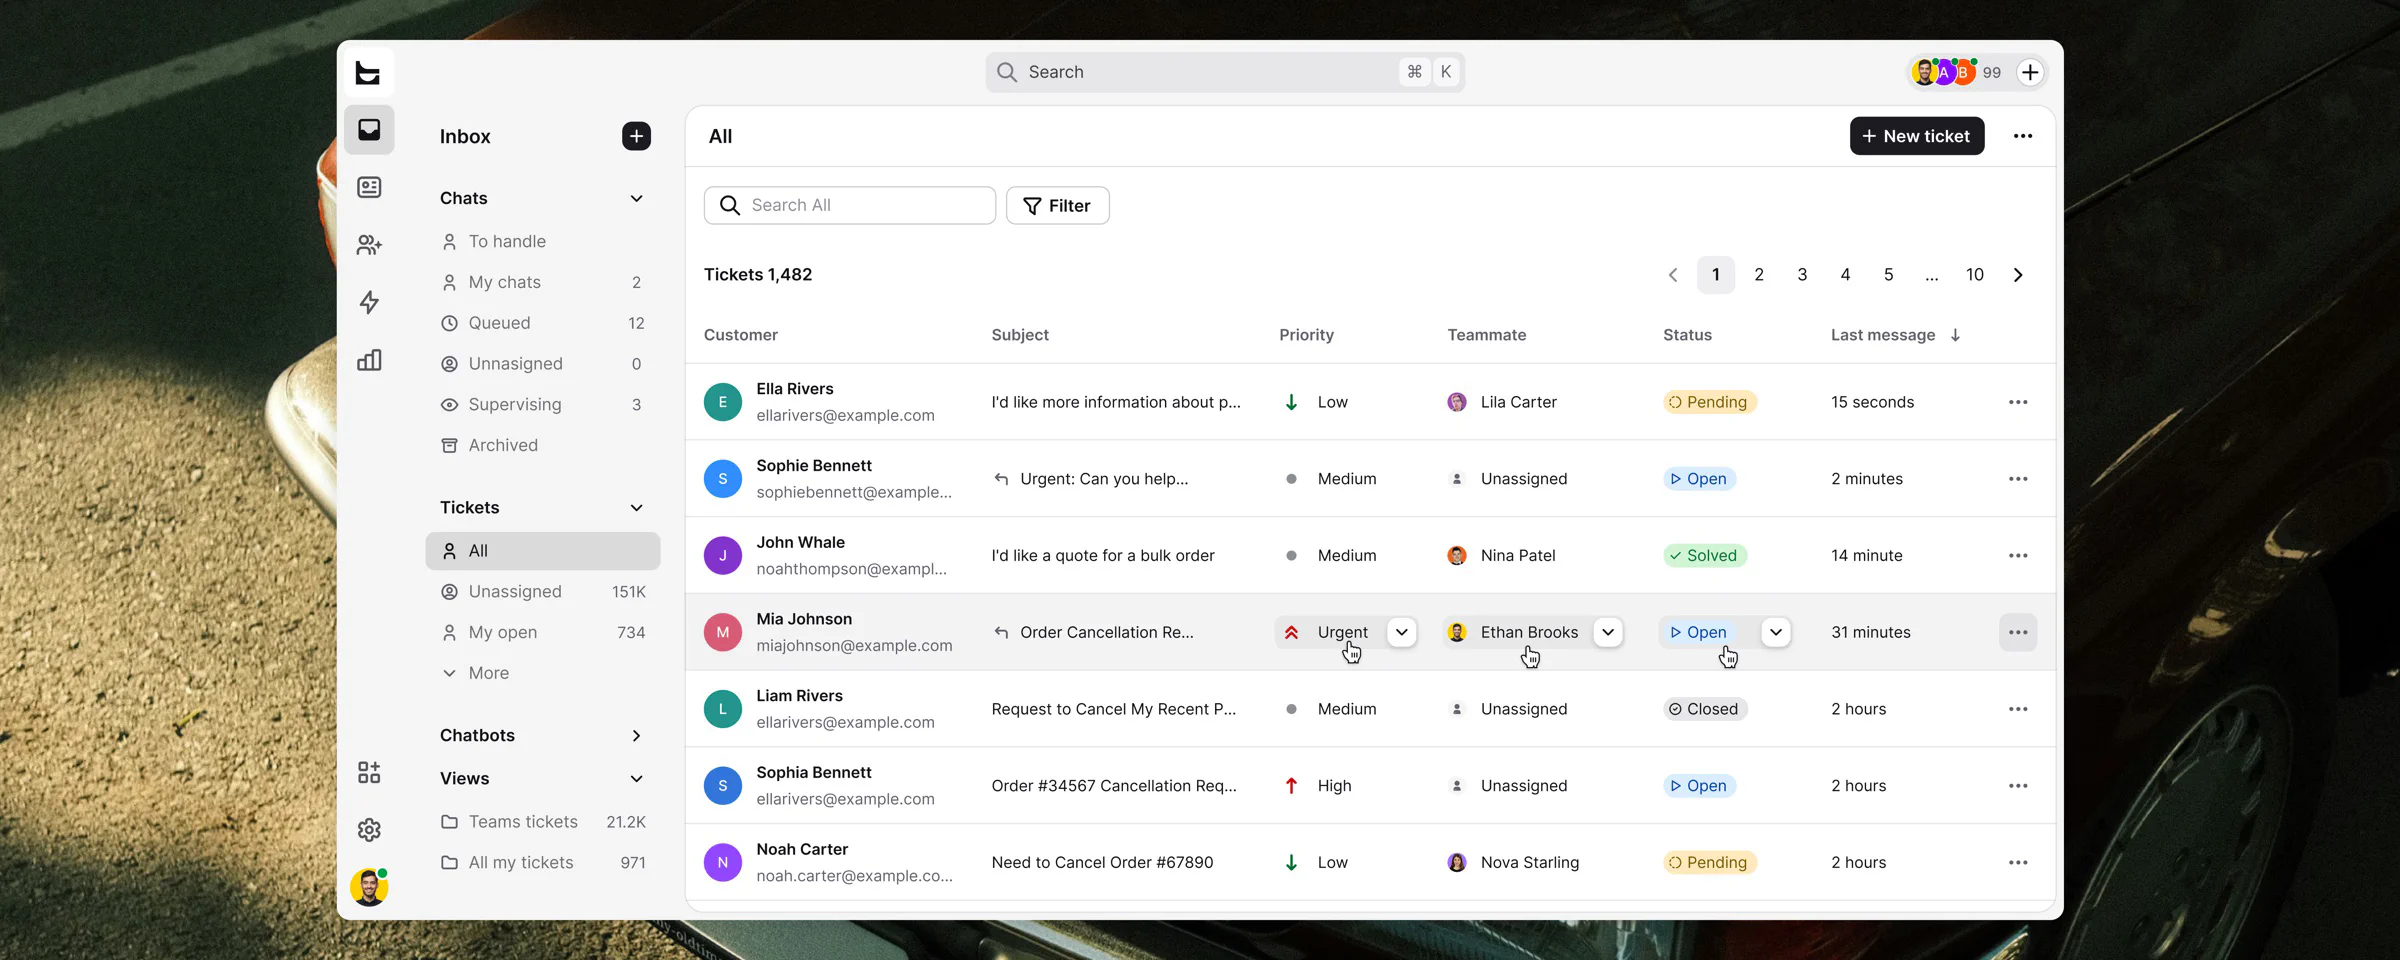The height and width of the screenshot is (960, 2400).
Task: Select To handle in Chats
Action: pyautogui.click(x=543, y=242)
